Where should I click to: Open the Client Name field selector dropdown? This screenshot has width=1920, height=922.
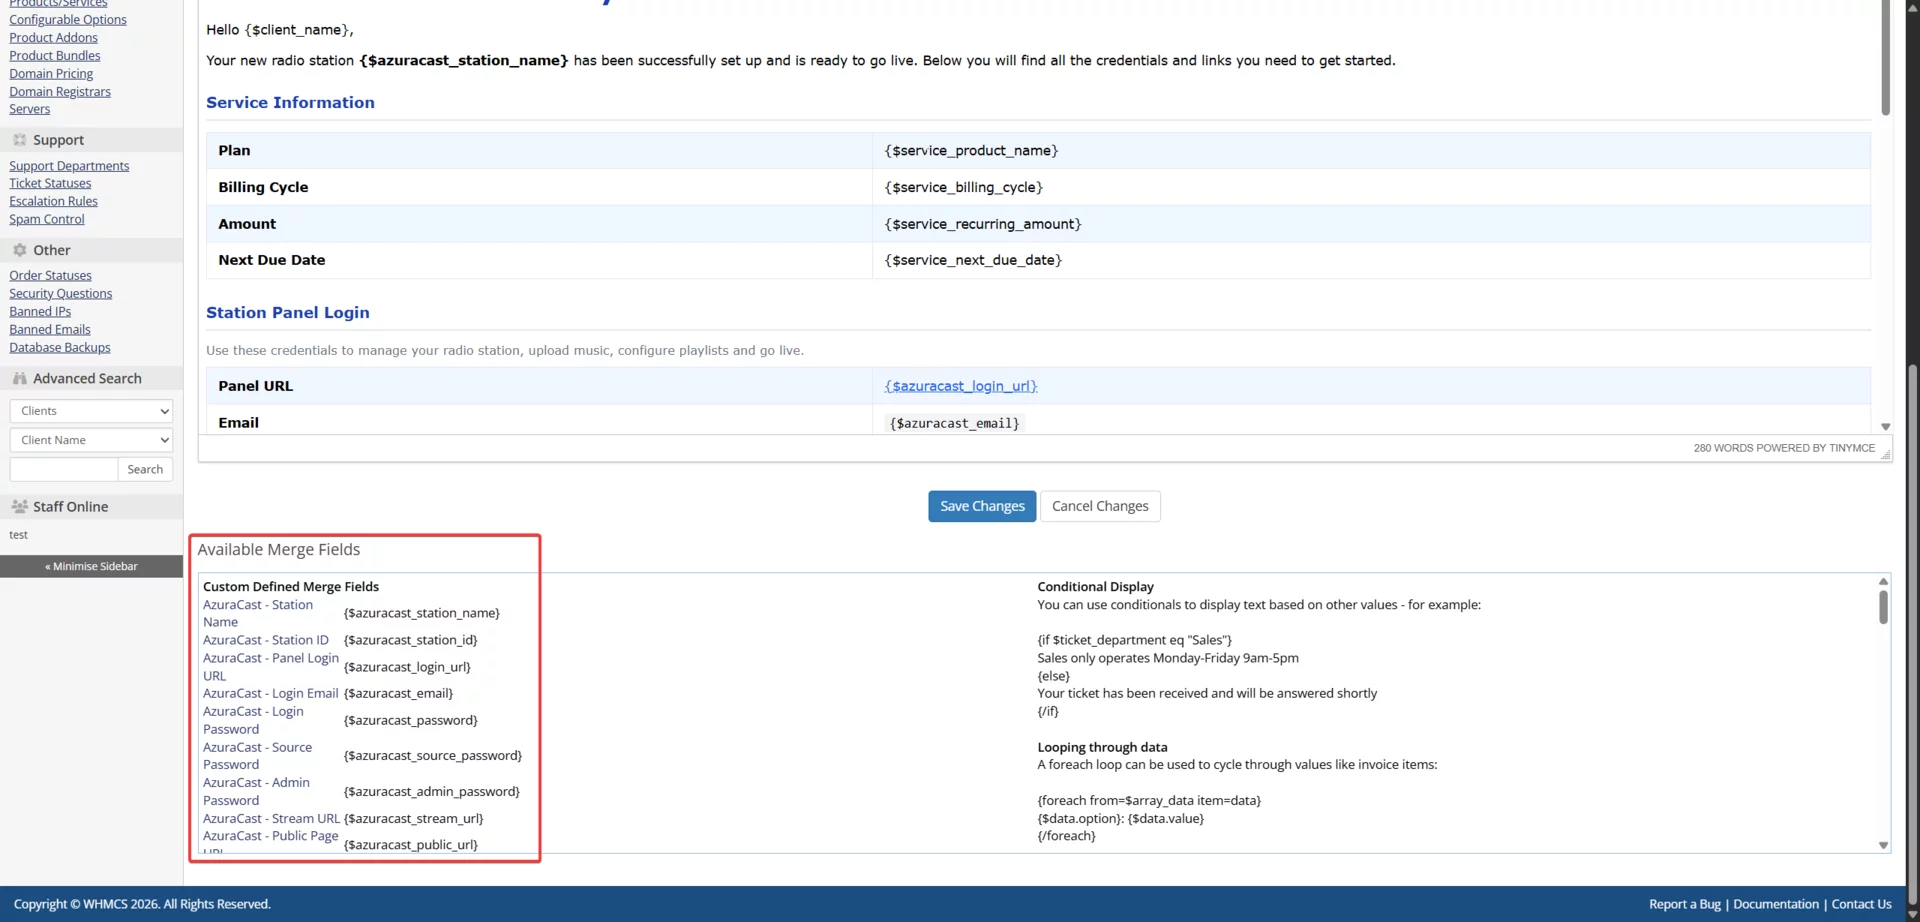click(90, 440)
